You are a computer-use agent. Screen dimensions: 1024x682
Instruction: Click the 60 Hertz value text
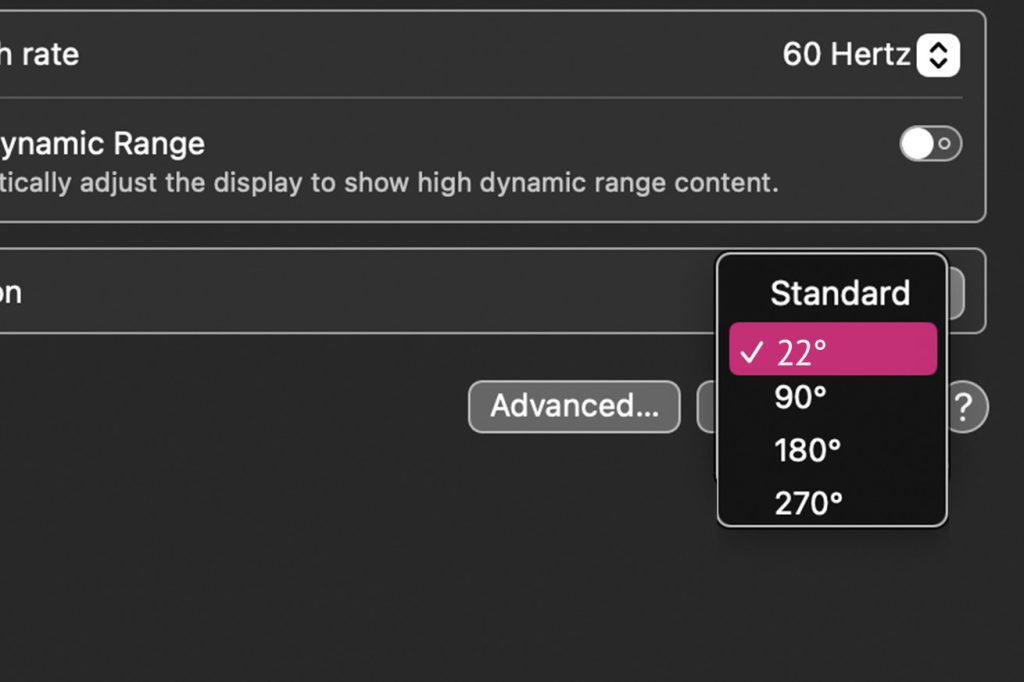pyautogui.click(x=846, y=54)
